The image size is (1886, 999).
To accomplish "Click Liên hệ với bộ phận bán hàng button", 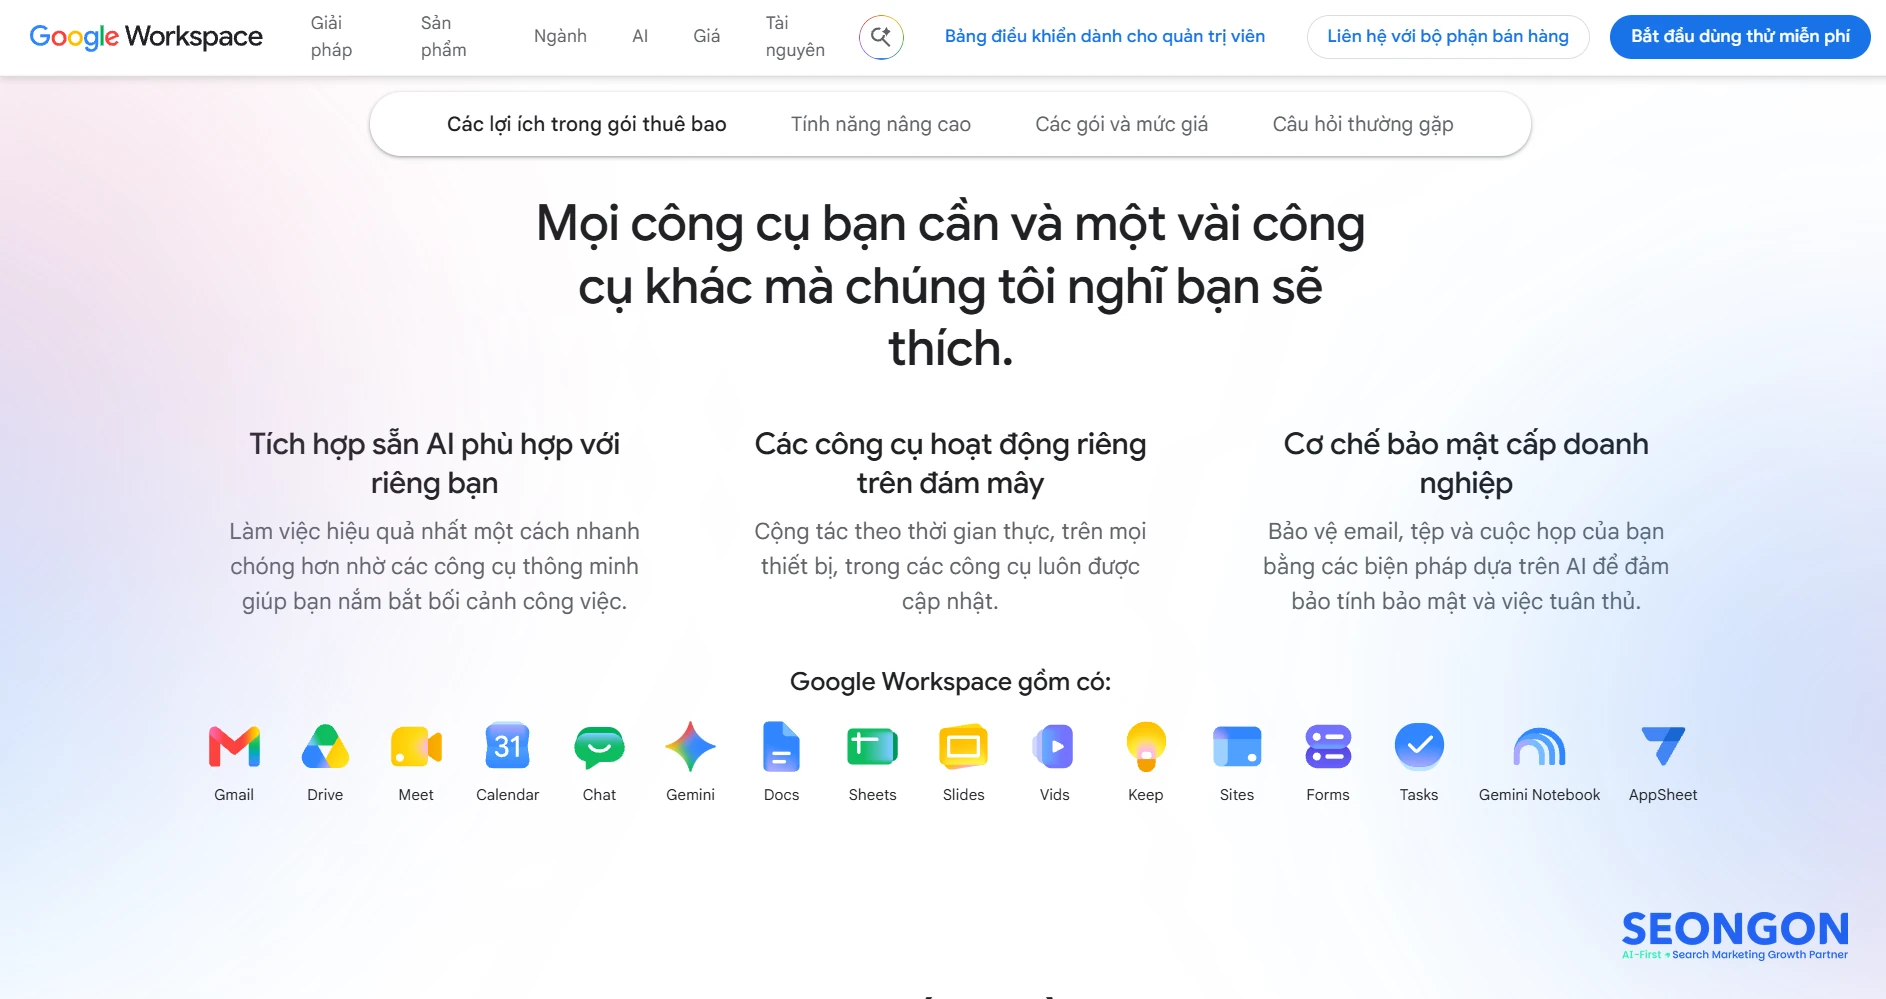I will (x=1448, y=37).
